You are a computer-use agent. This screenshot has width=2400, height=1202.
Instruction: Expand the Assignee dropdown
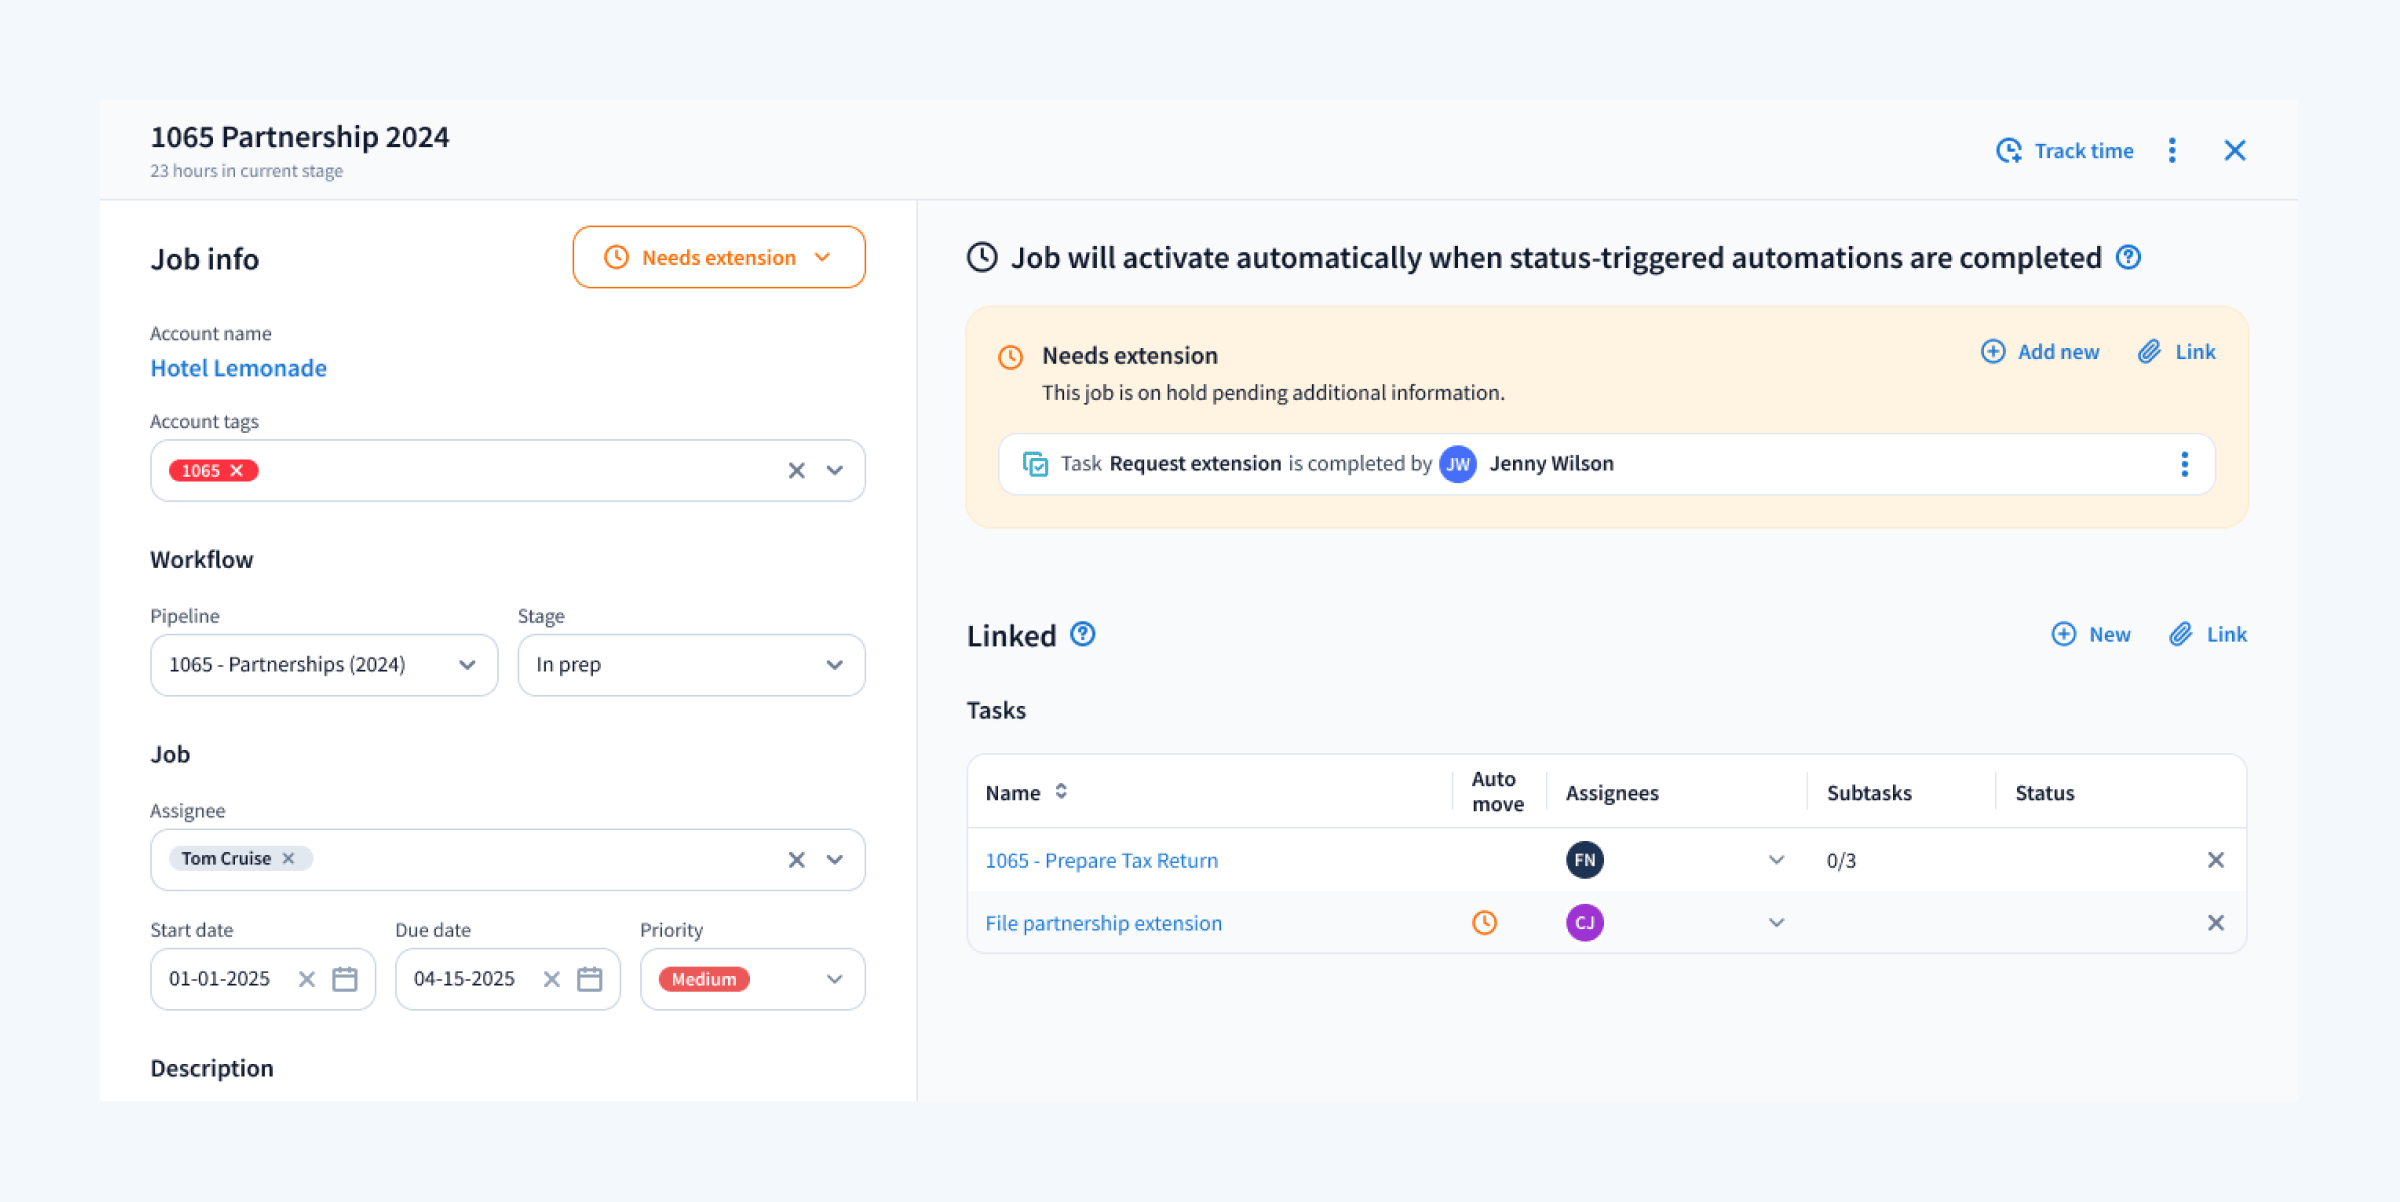(835, 860)
